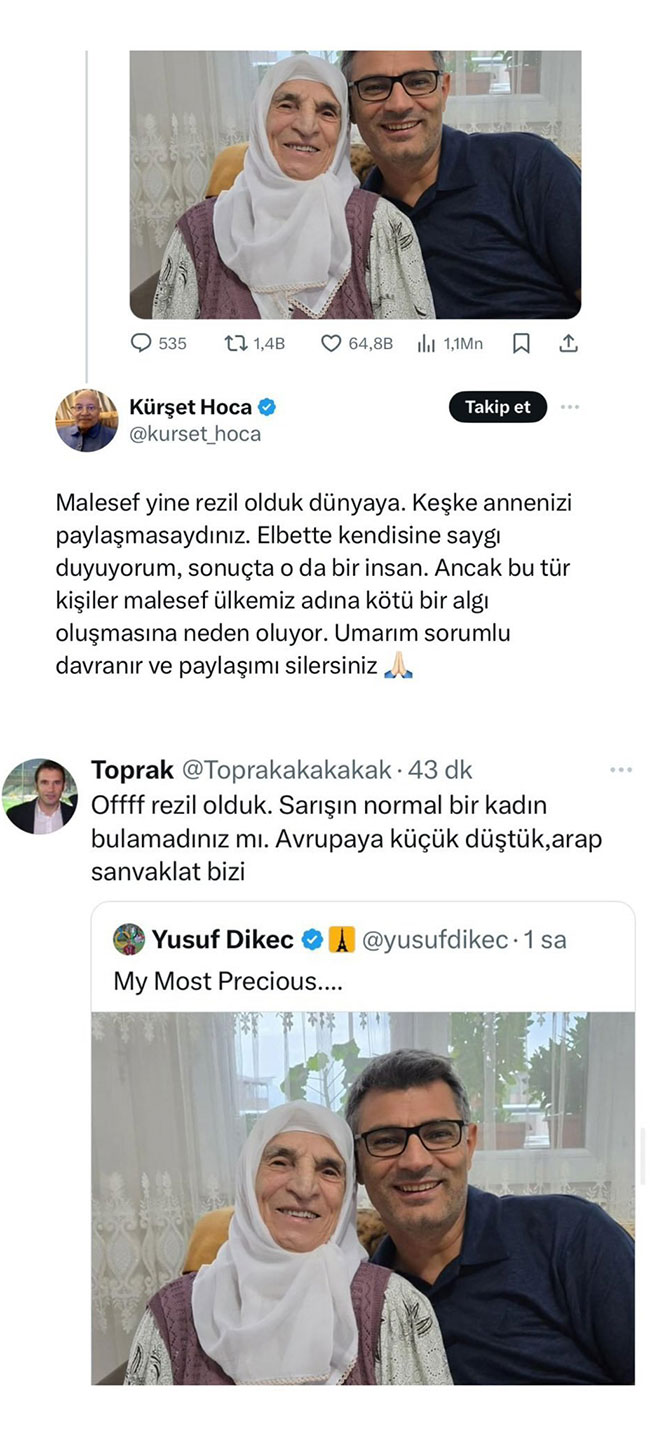650x1436 pixels.
Task: Share the tweet via the share icon
Action: [x=571, y=343]
